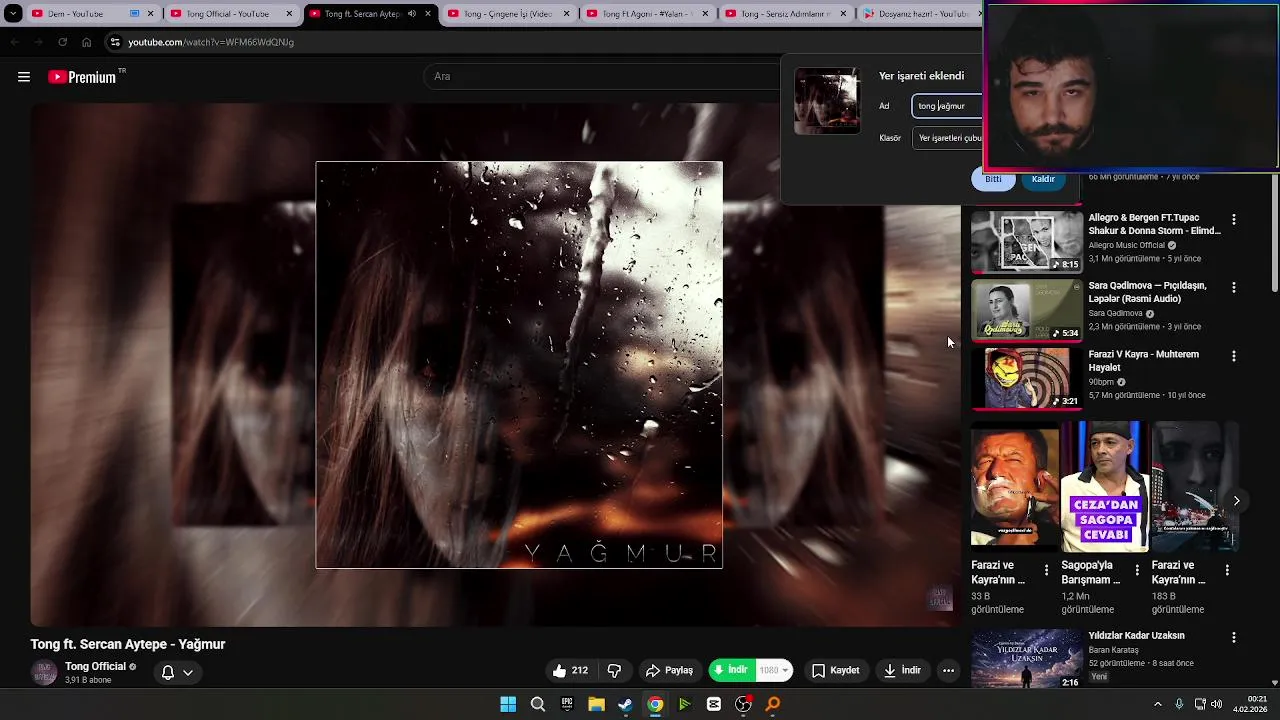Close the Dem - YouTube tab

click(151, 14)
